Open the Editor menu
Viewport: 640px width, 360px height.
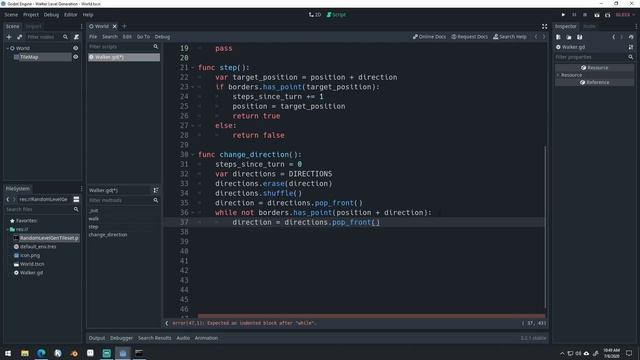[71, 15]
